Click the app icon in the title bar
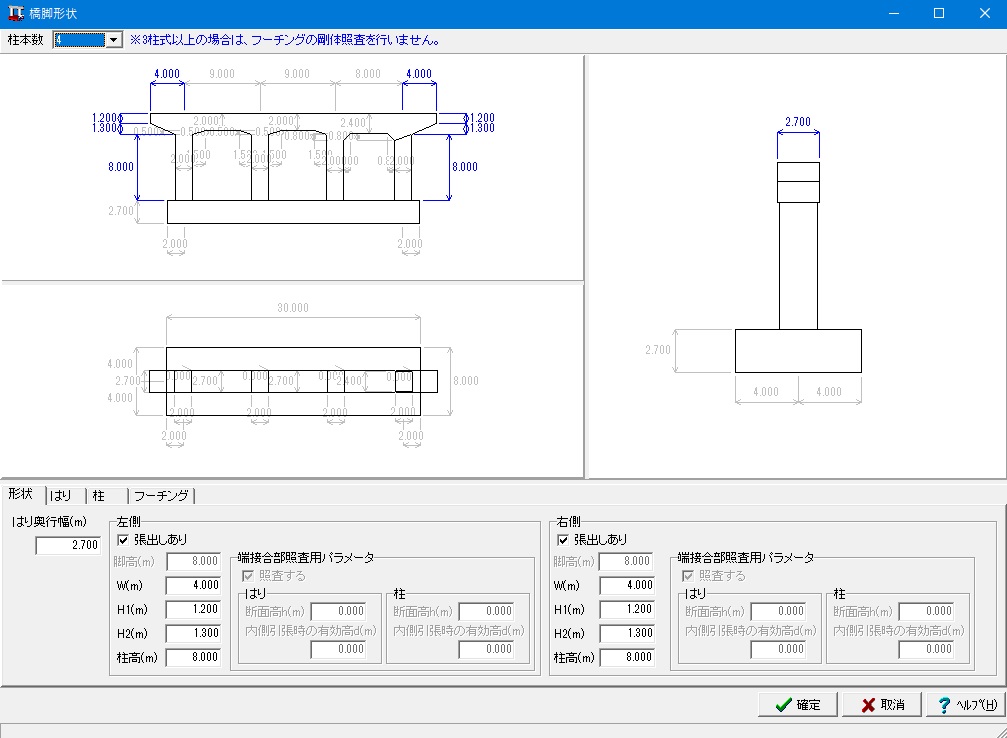This screenshot has height=738, width=1007. (15, 13)
